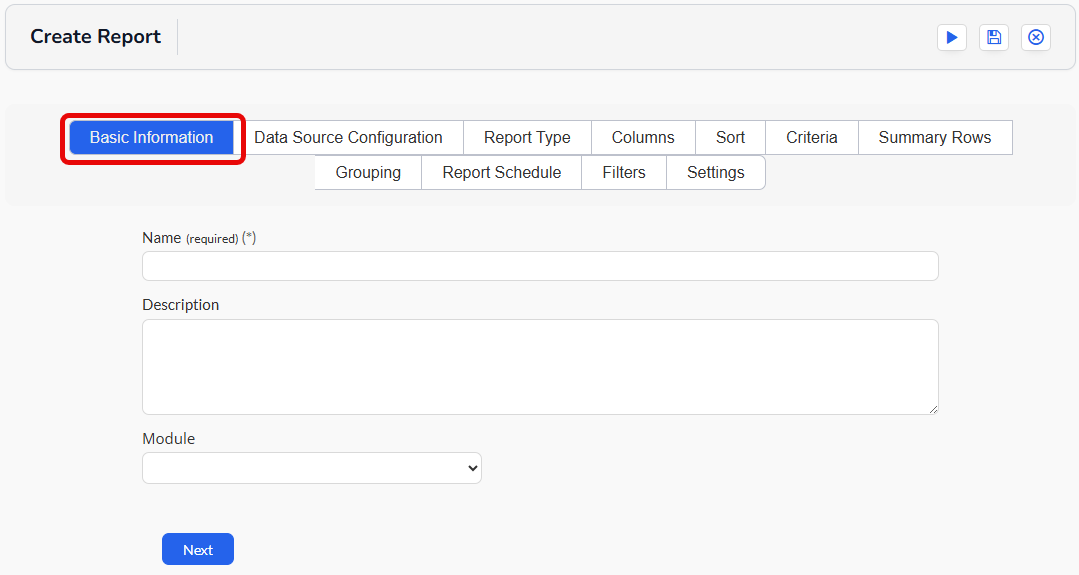Go to the Report Type tab
Screen dimensions: 1079x575
pos(527,138)
